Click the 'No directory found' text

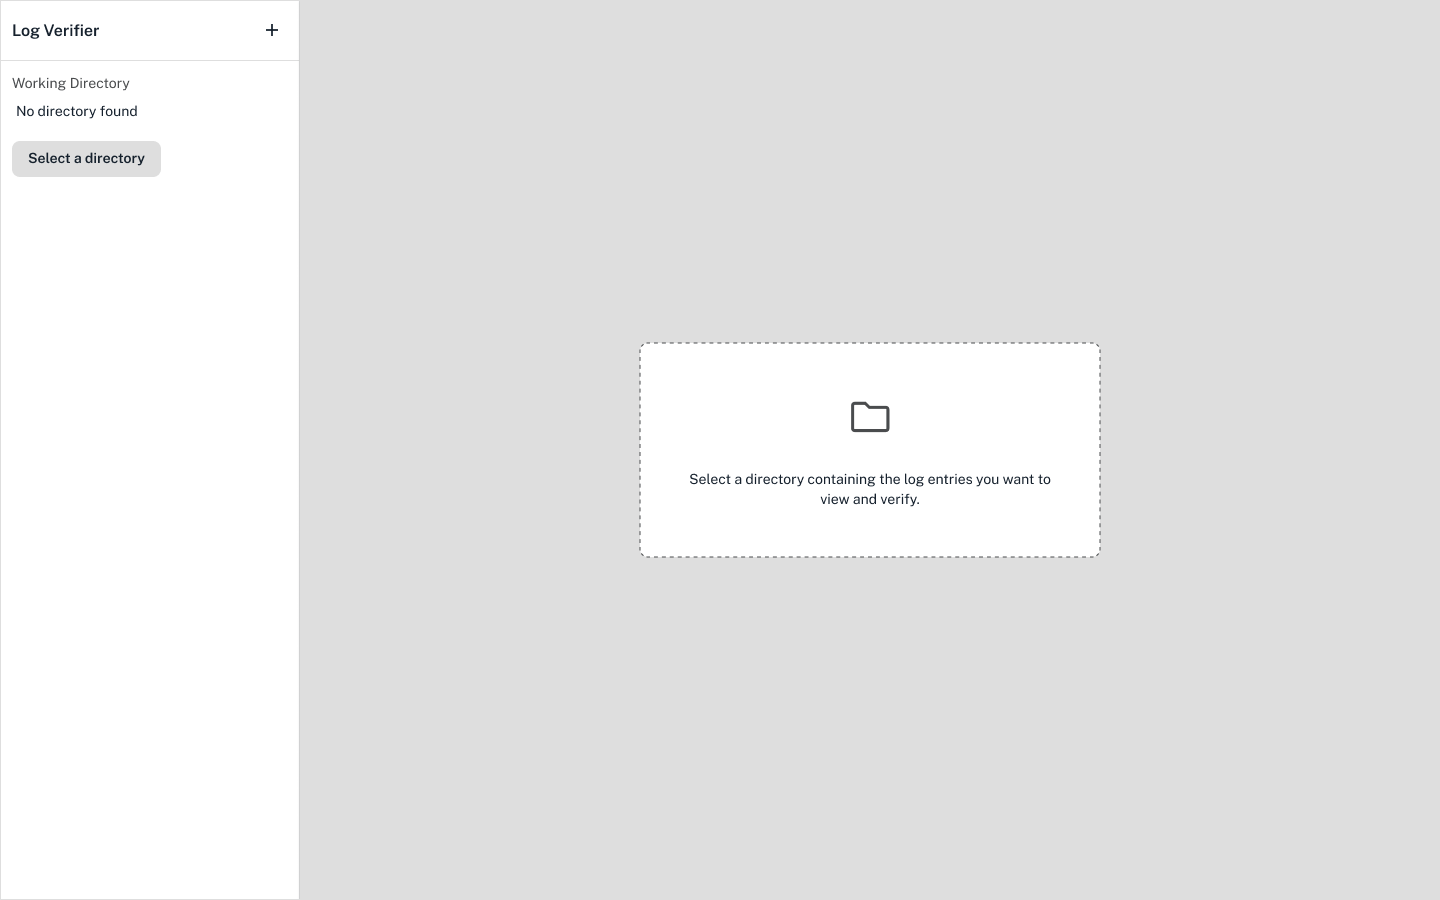[77, 111]
